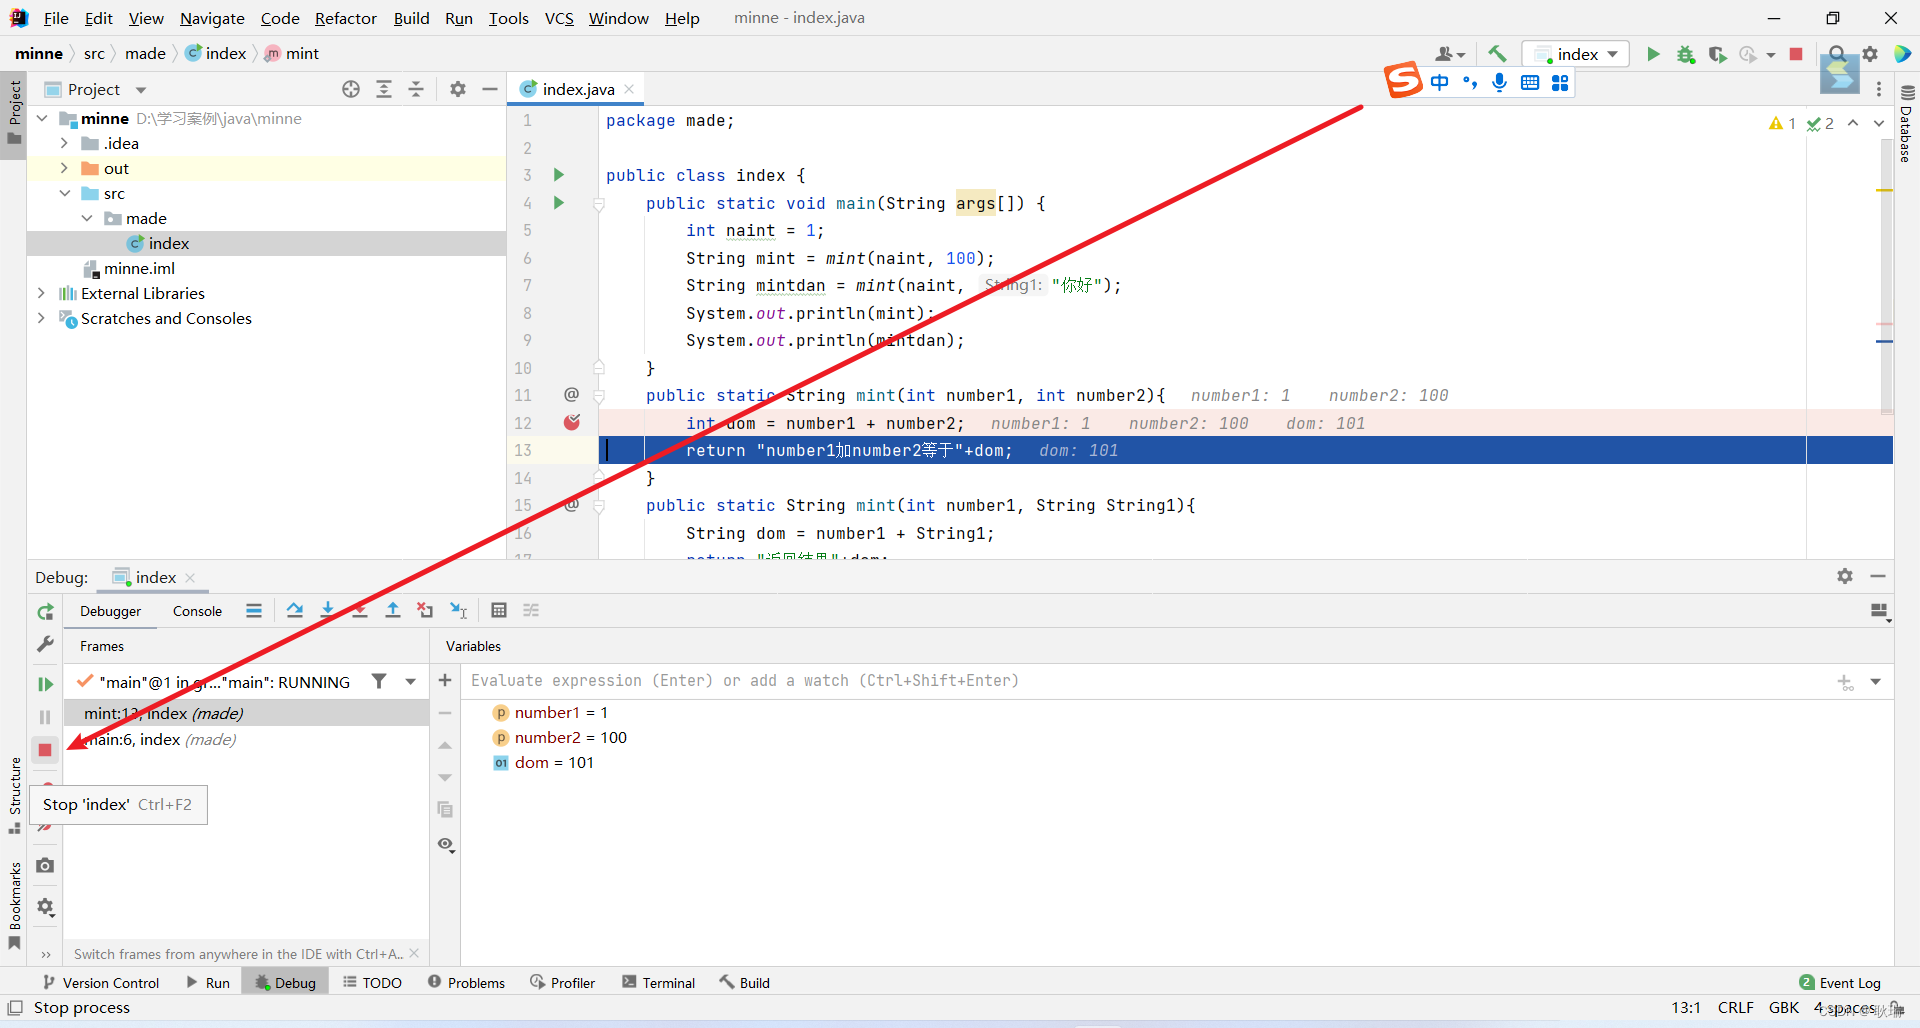
Task: Open the Event Log
Action: point(1840,983)
